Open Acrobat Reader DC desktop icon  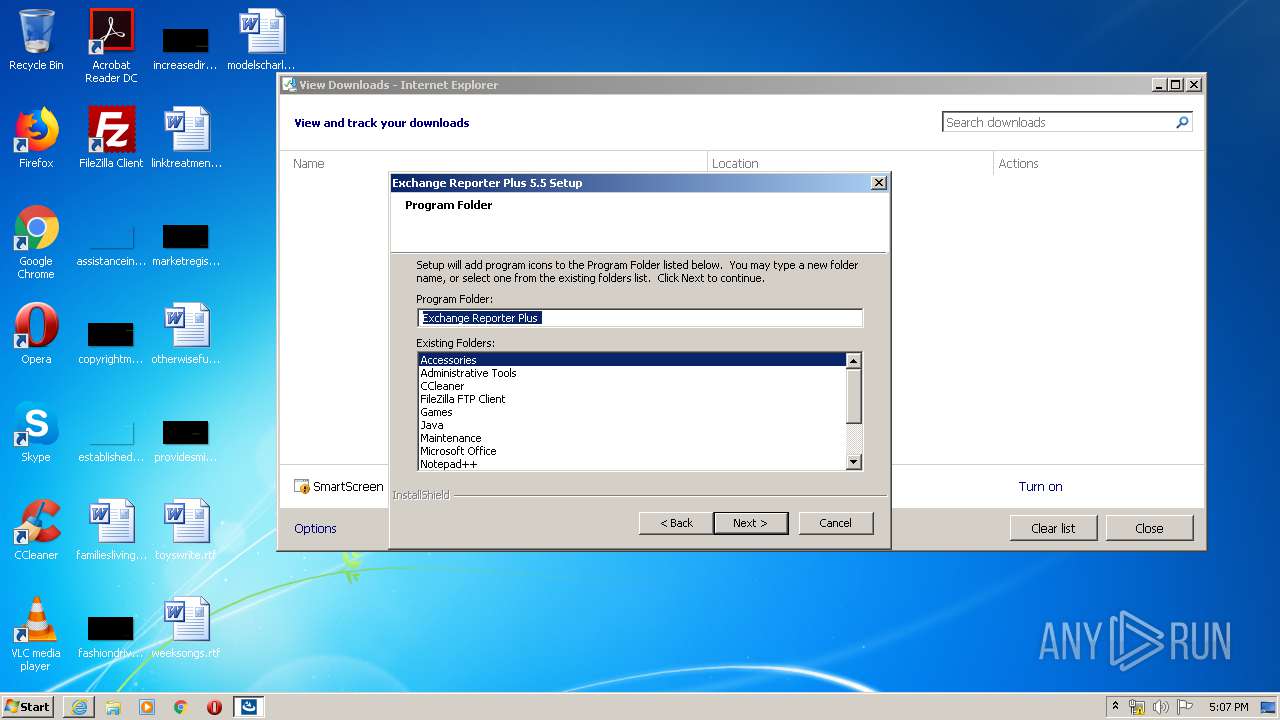pyautogui.click(x=111, y=46)
